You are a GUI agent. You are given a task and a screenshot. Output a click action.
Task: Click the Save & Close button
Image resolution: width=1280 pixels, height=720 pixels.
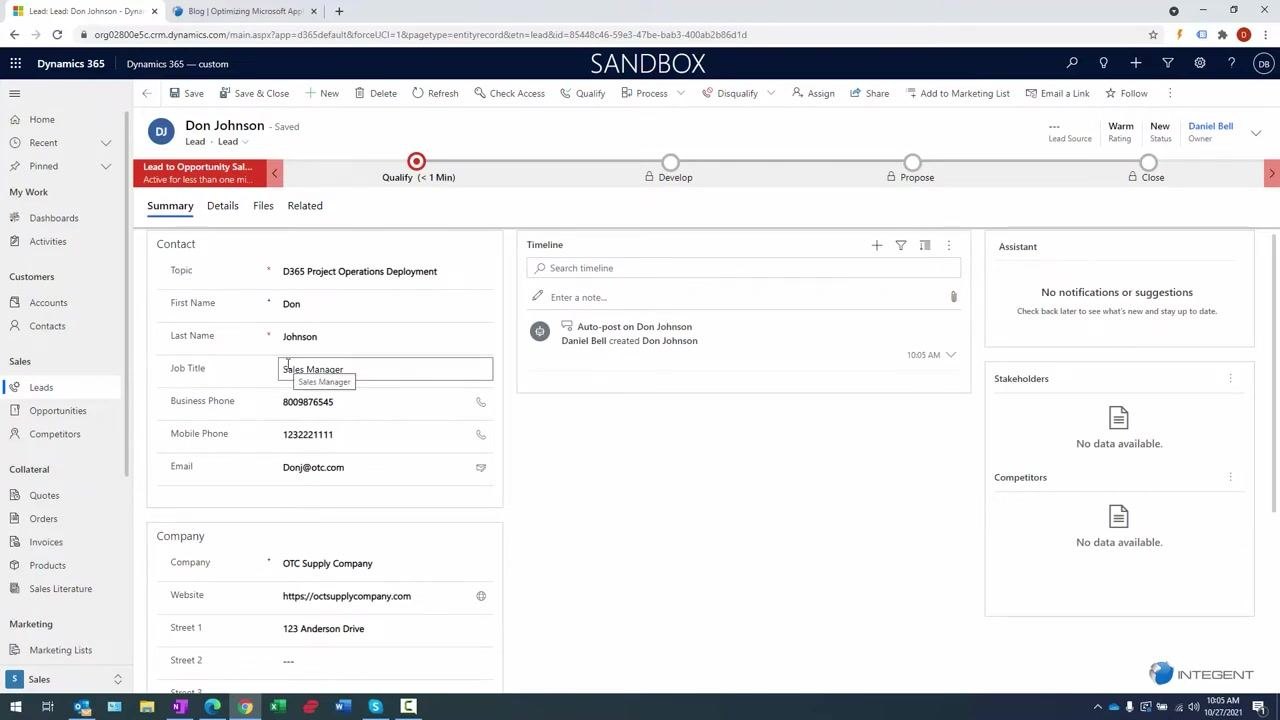(x=254, y=93)
